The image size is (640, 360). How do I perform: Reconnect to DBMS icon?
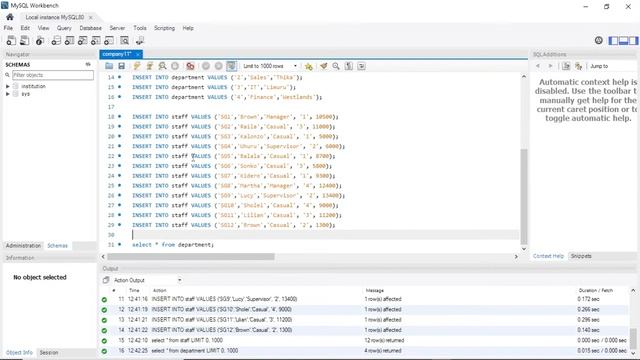click(140, 40)
